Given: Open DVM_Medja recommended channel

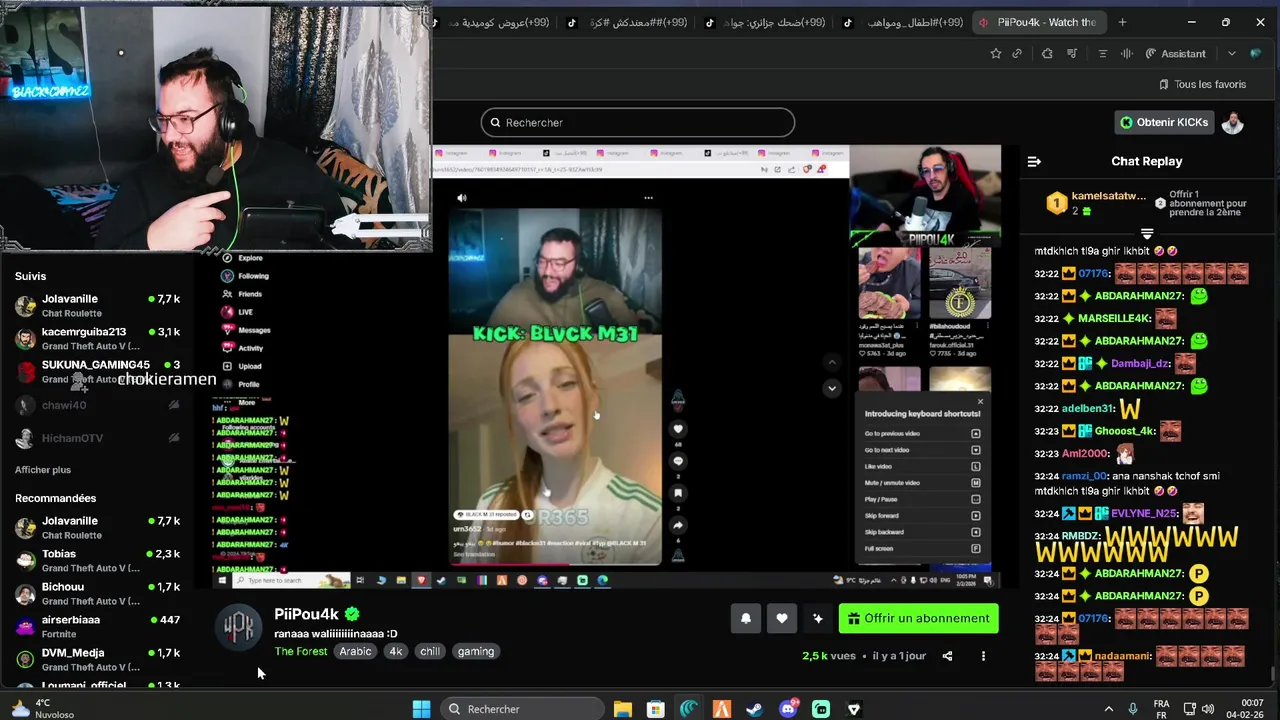Looking at the screenshot, I should pyautogui.click(x=96, y=659).
